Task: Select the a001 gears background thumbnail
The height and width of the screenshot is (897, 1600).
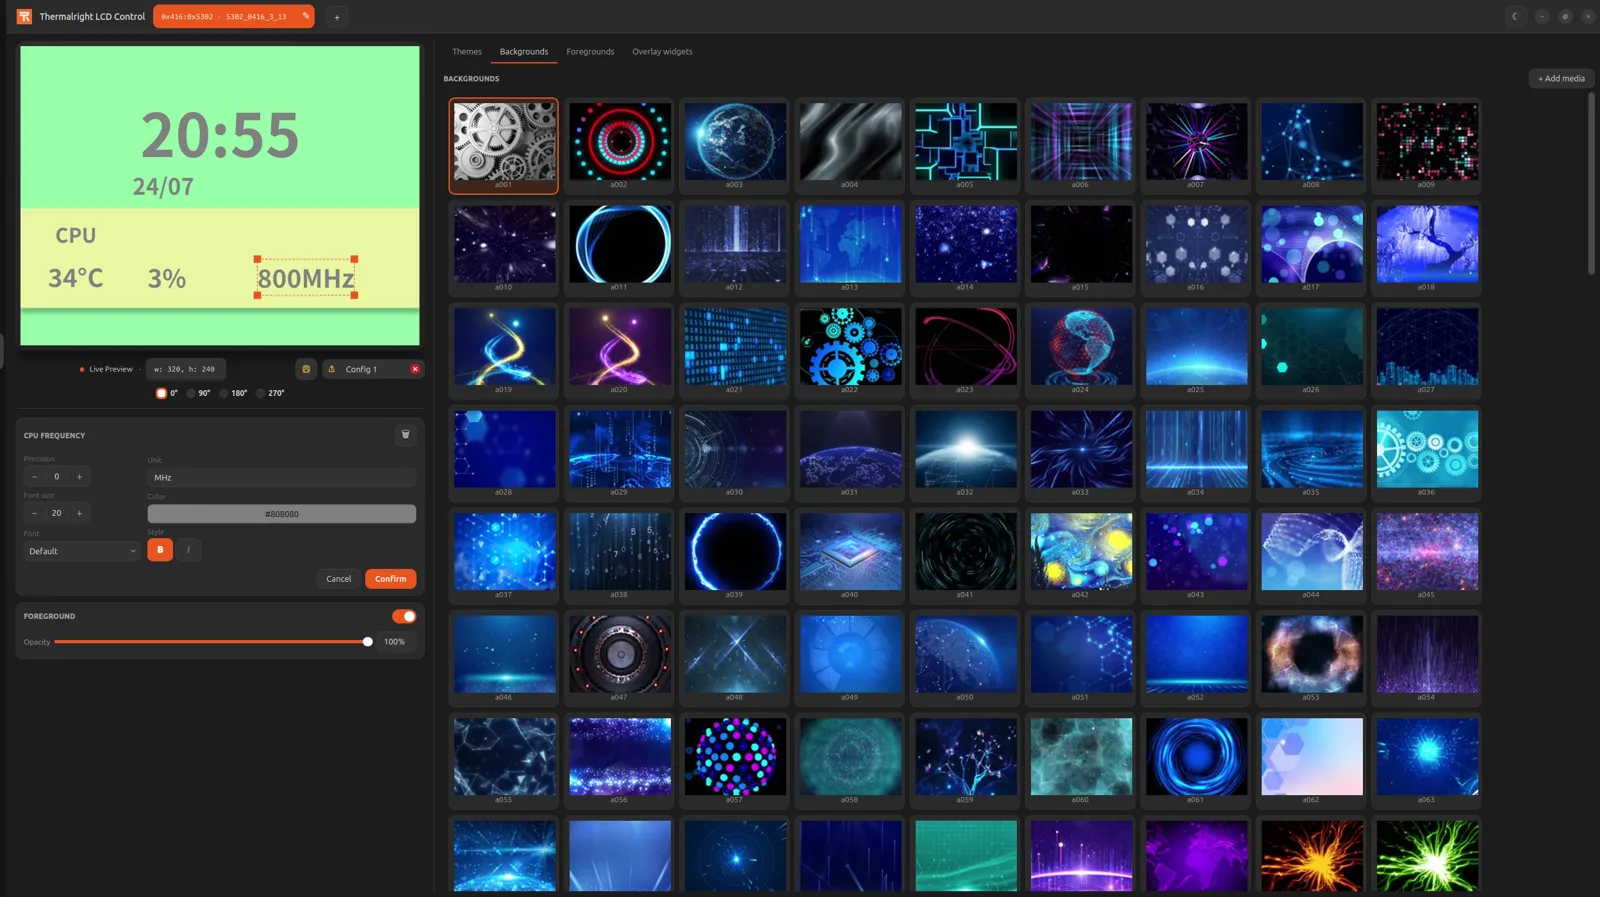Action: (504, 145)
